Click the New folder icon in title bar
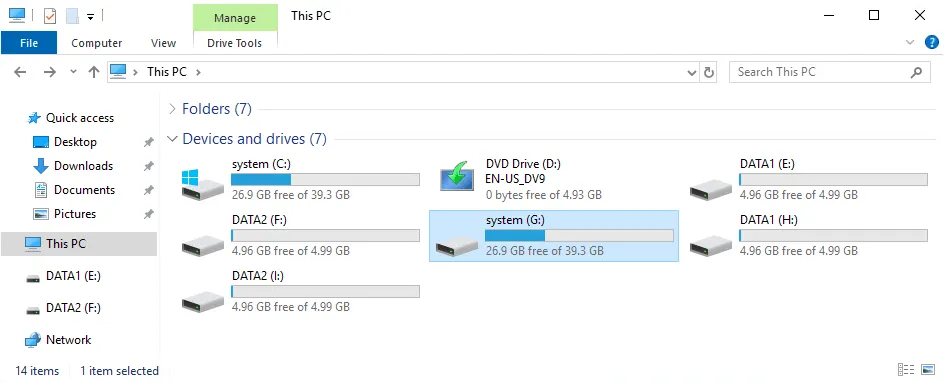 coord(73,16)
